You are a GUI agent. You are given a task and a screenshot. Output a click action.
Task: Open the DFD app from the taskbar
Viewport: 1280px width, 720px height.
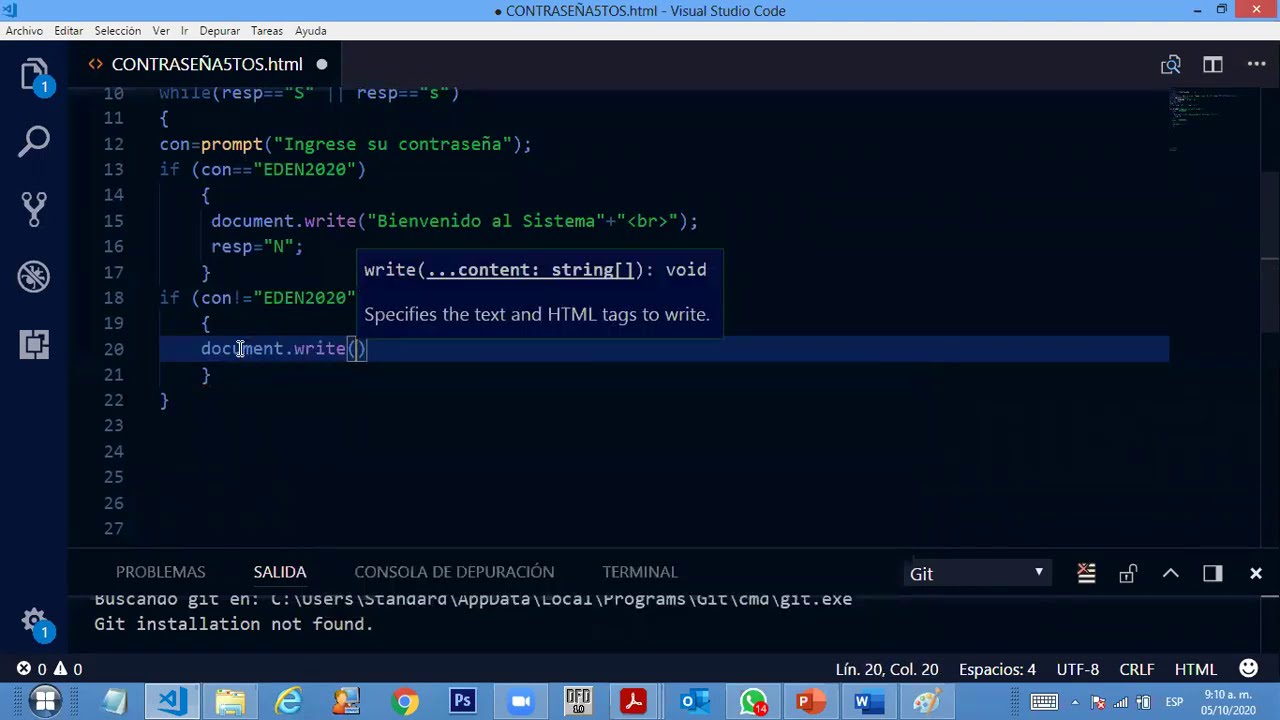pyautogui.click(x=578, y=701)
